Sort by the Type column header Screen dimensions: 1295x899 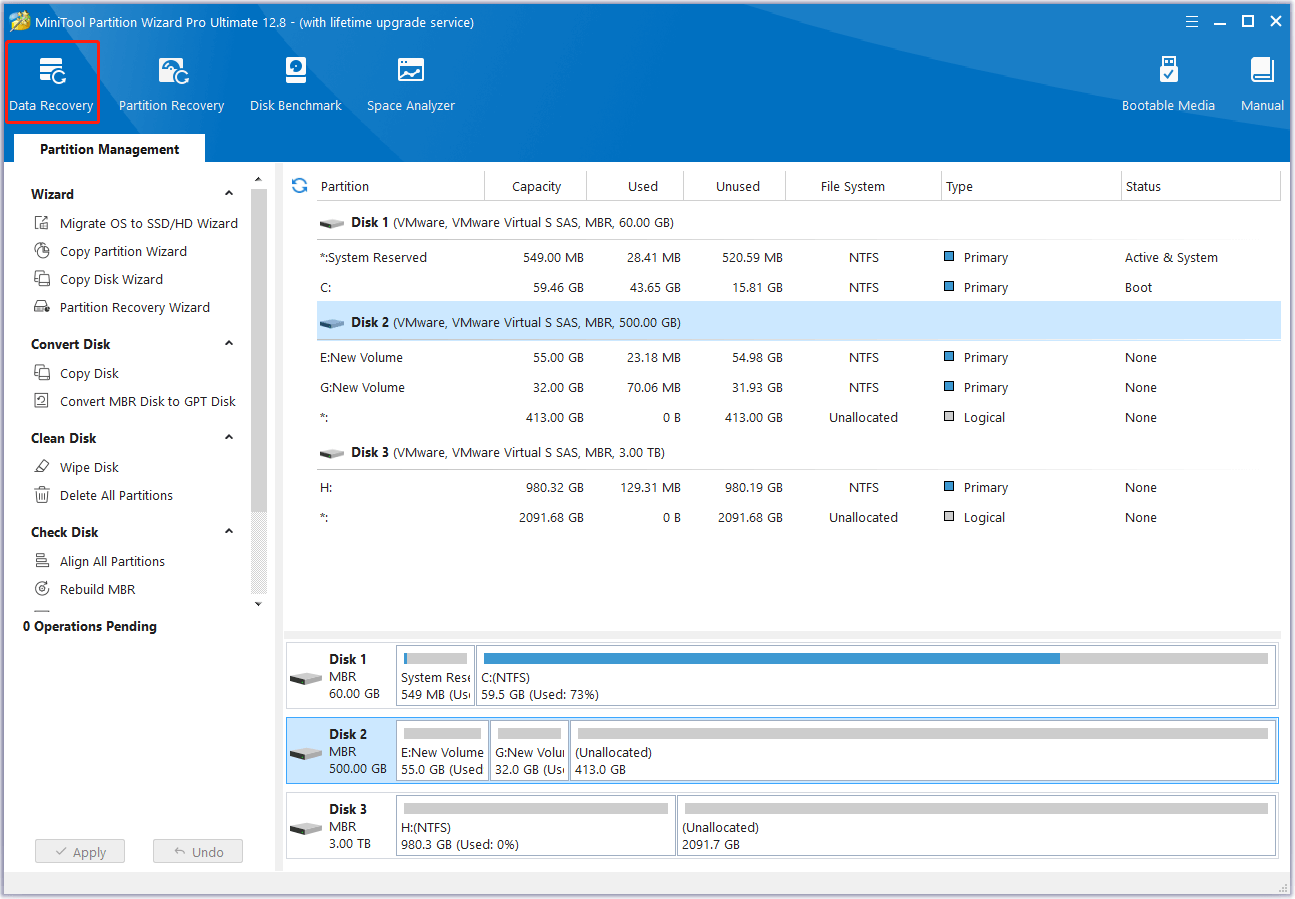[x=1031, y=186]
